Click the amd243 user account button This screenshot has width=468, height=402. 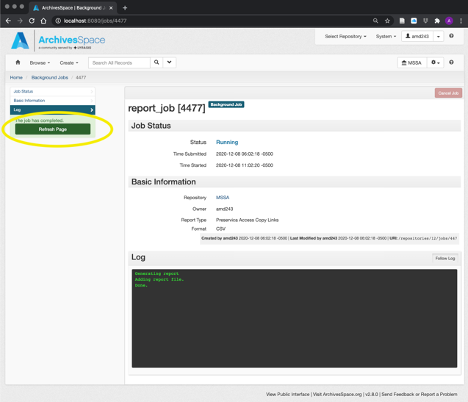click(417, 36)
